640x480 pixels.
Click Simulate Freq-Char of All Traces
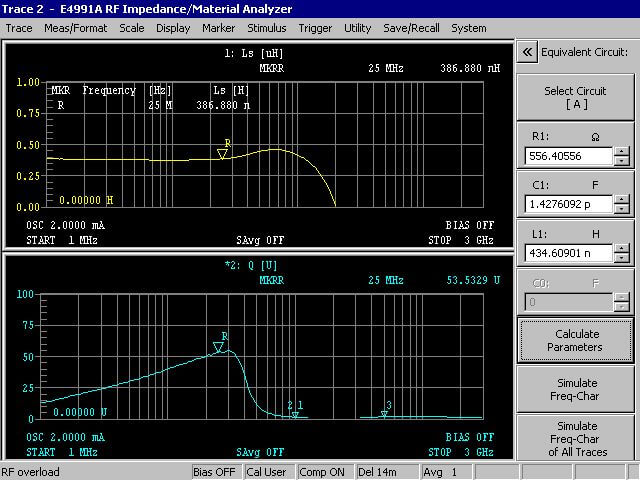point(574,439)
